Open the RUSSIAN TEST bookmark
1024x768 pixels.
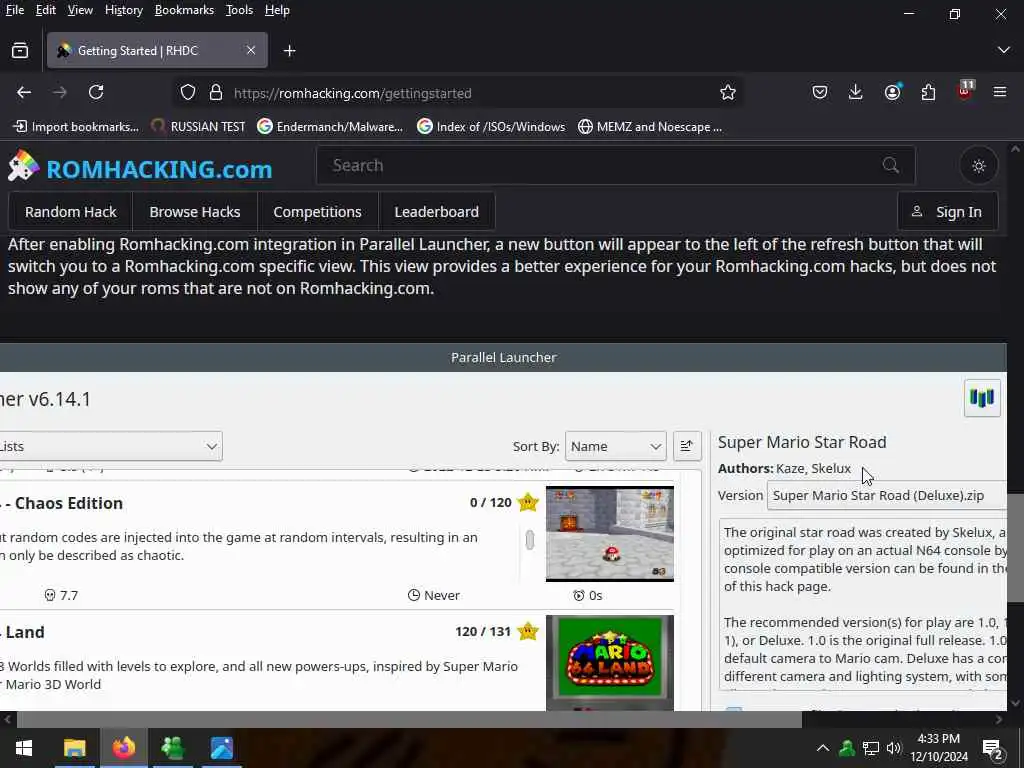pos(198,127)
